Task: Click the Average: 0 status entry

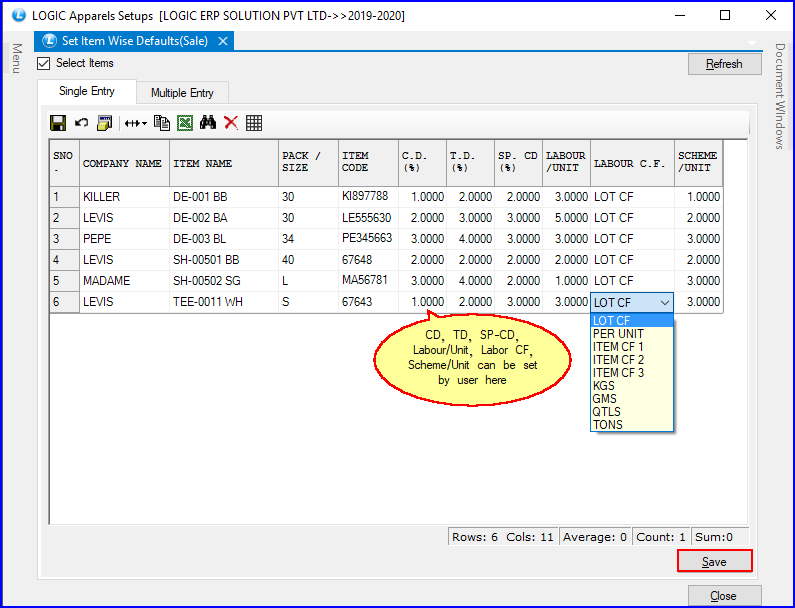Action: (595, 537)
